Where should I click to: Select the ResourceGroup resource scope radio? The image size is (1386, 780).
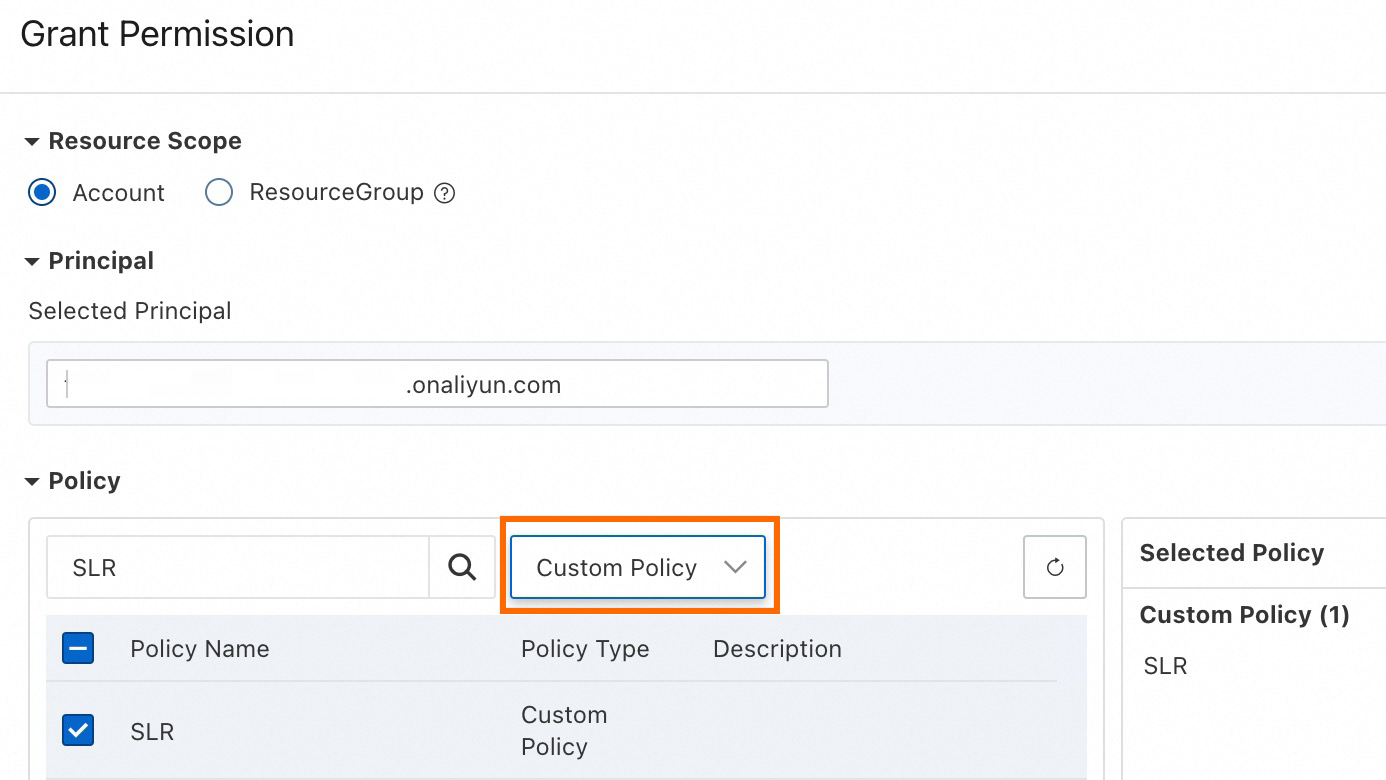(x=218, y=192)
